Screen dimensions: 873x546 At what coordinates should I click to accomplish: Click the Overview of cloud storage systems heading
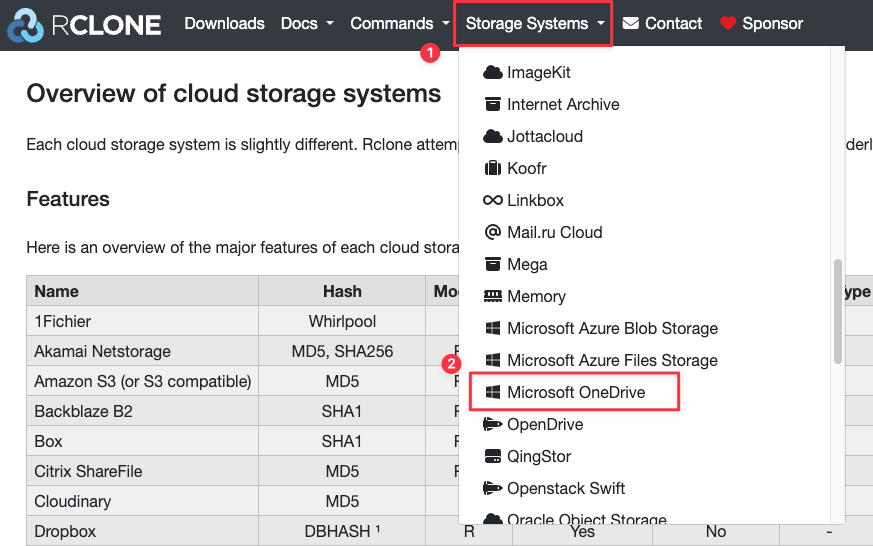[234, 94]
